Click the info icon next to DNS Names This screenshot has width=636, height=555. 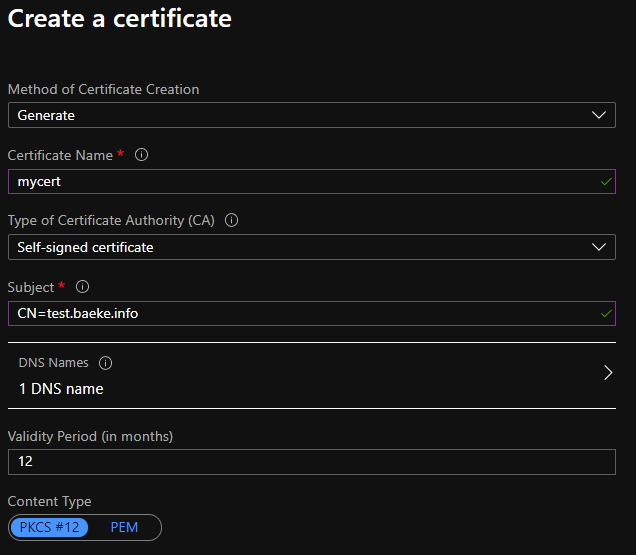coord(106,363)
